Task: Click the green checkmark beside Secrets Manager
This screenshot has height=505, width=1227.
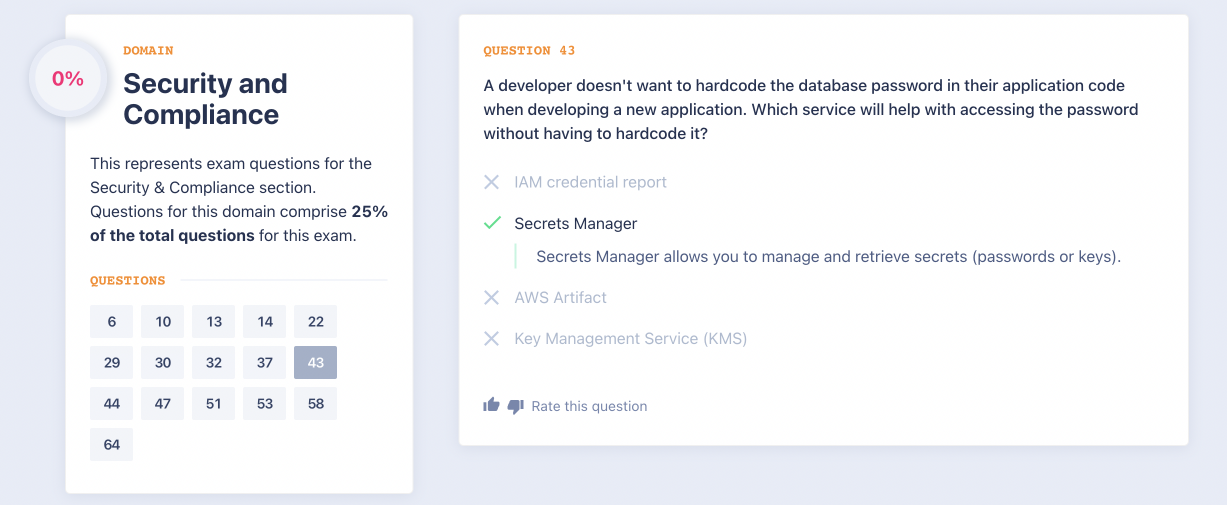Action: tap(491, 223)
